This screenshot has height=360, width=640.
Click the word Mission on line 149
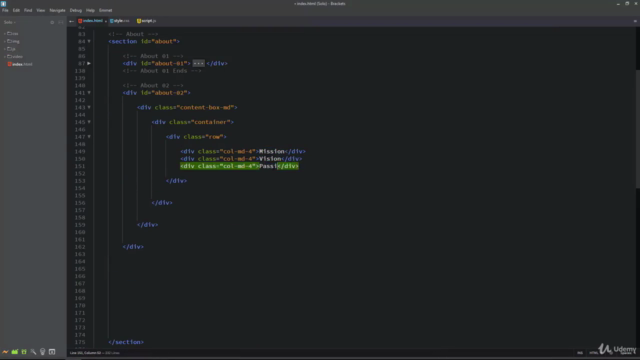tap(272, 151)
